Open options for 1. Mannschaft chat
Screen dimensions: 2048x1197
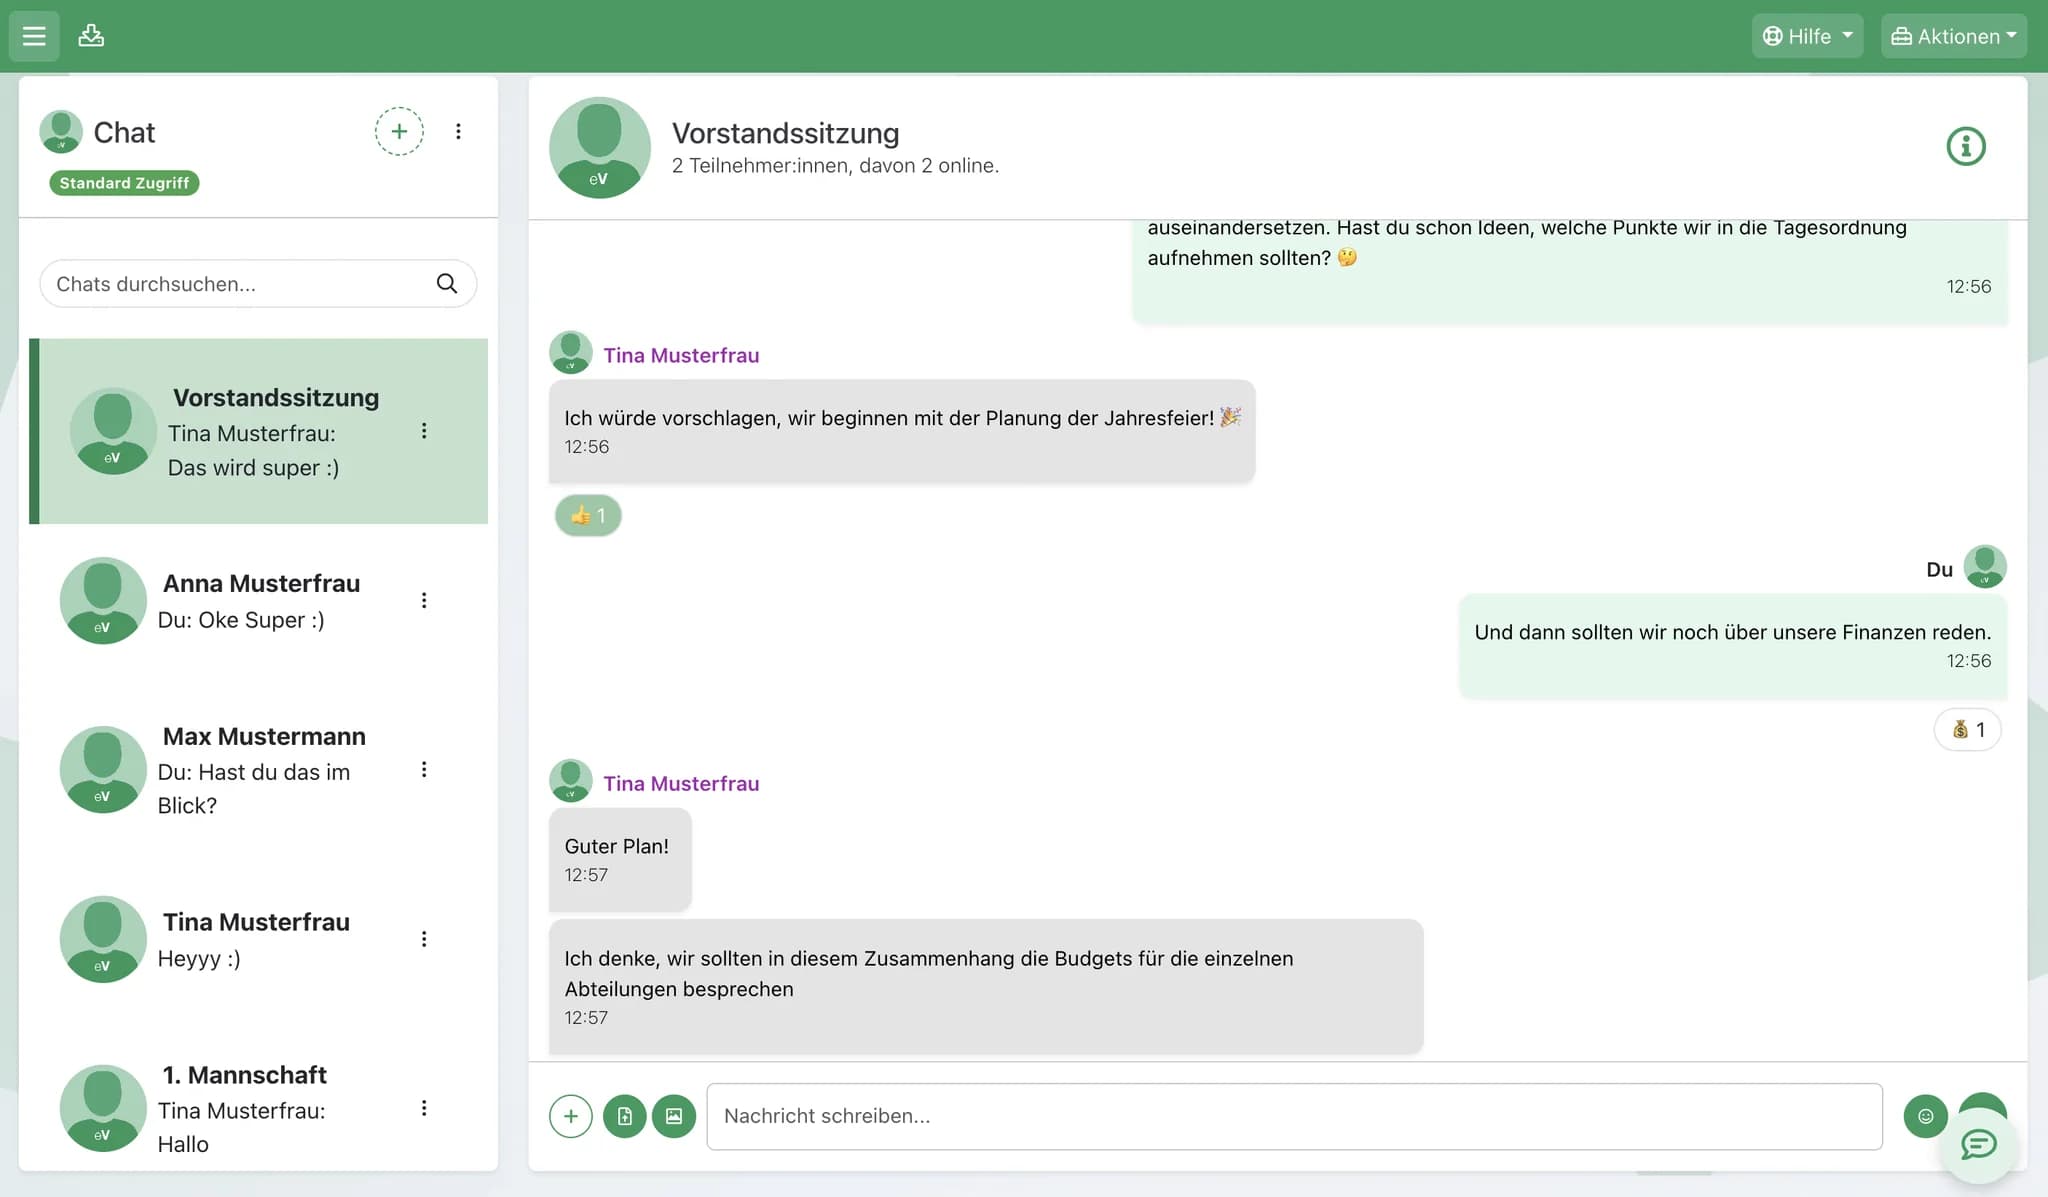pyautogui.click(x=424, y=1108)
